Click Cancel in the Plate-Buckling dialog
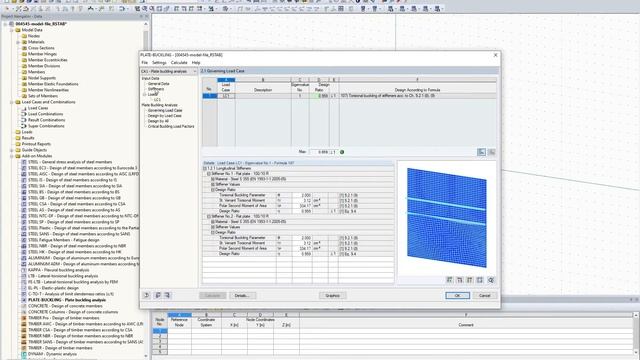640x360 pixels. click(x=484, y=296)
